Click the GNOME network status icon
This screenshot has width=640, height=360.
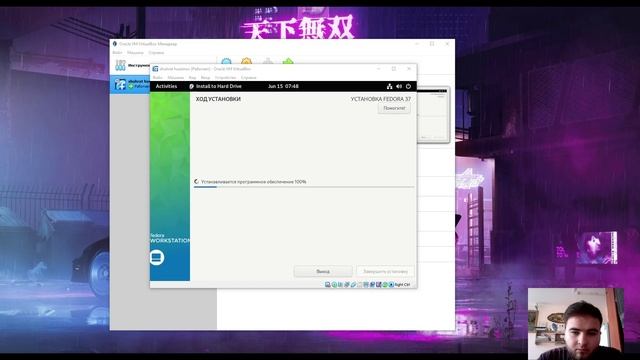(389, 86)
